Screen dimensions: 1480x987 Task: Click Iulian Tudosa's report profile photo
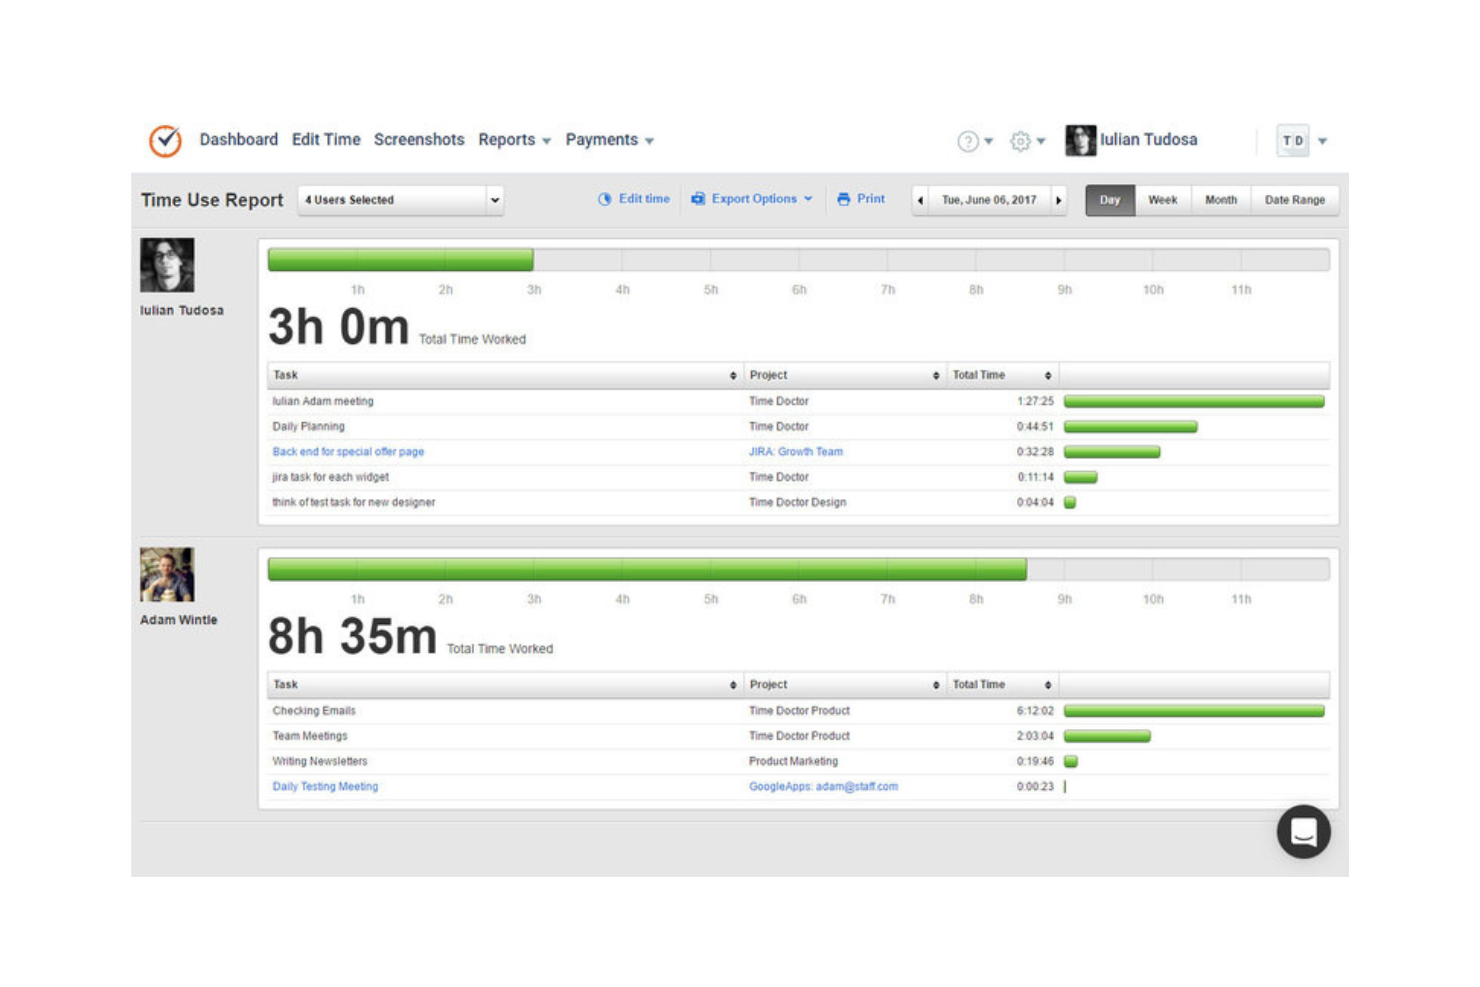167,265
